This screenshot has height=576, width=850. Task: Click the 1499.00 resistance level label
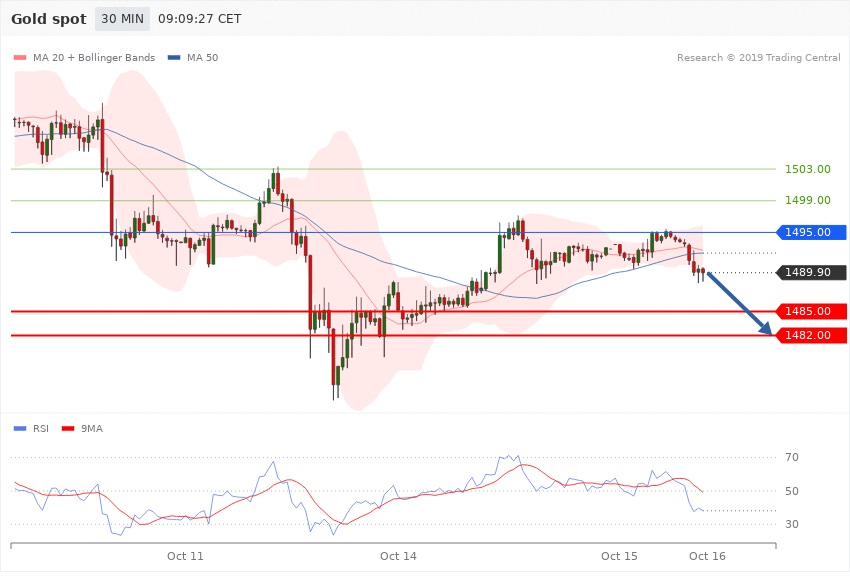coord(808,200)
